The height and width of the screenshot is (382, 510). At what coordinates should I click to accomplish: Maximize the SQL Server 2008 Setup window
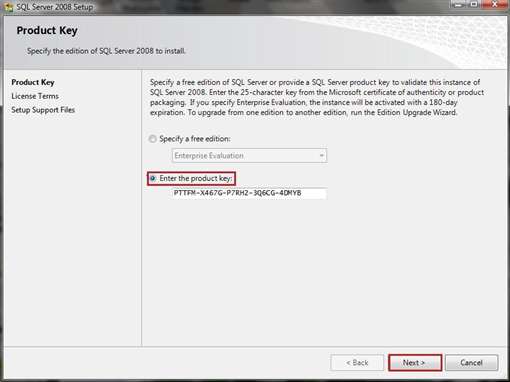(474, 4)
